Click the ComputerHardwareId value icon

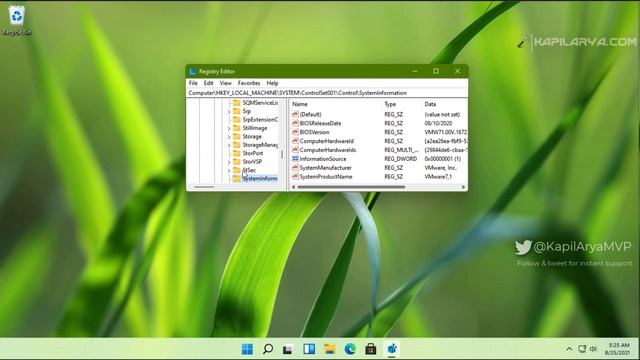pos(295,141)
